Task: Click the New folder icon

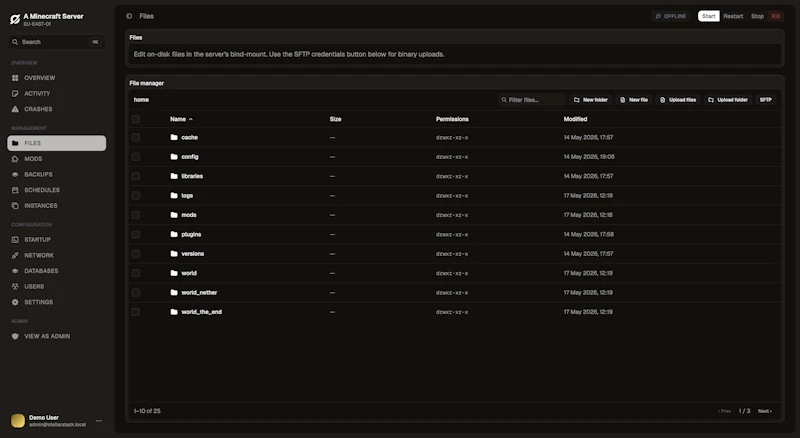Action: [577, 100]
